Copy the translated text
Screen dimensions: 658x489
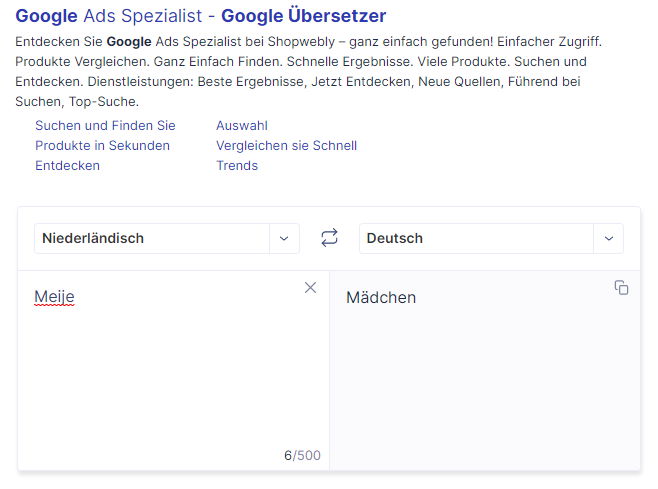pos(621,288)
